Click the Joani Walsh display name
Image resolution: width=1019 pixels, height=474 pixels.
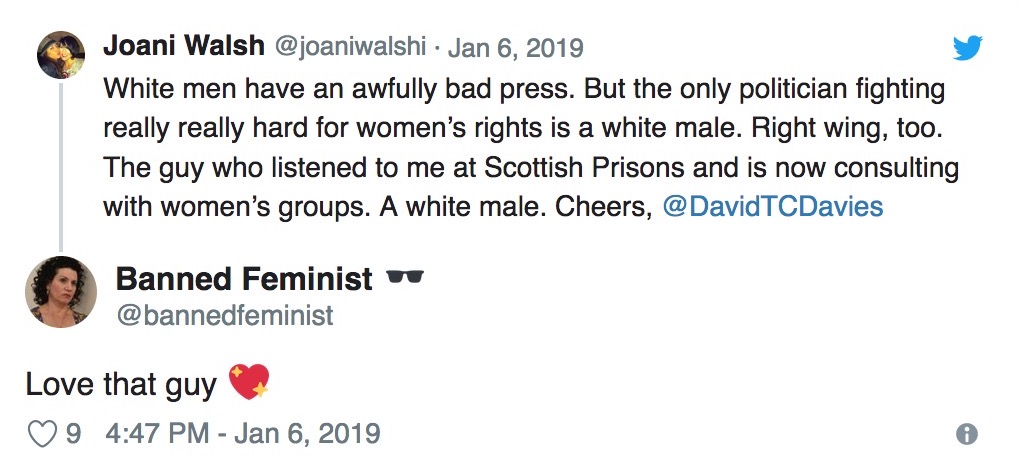tap(184, 47)
